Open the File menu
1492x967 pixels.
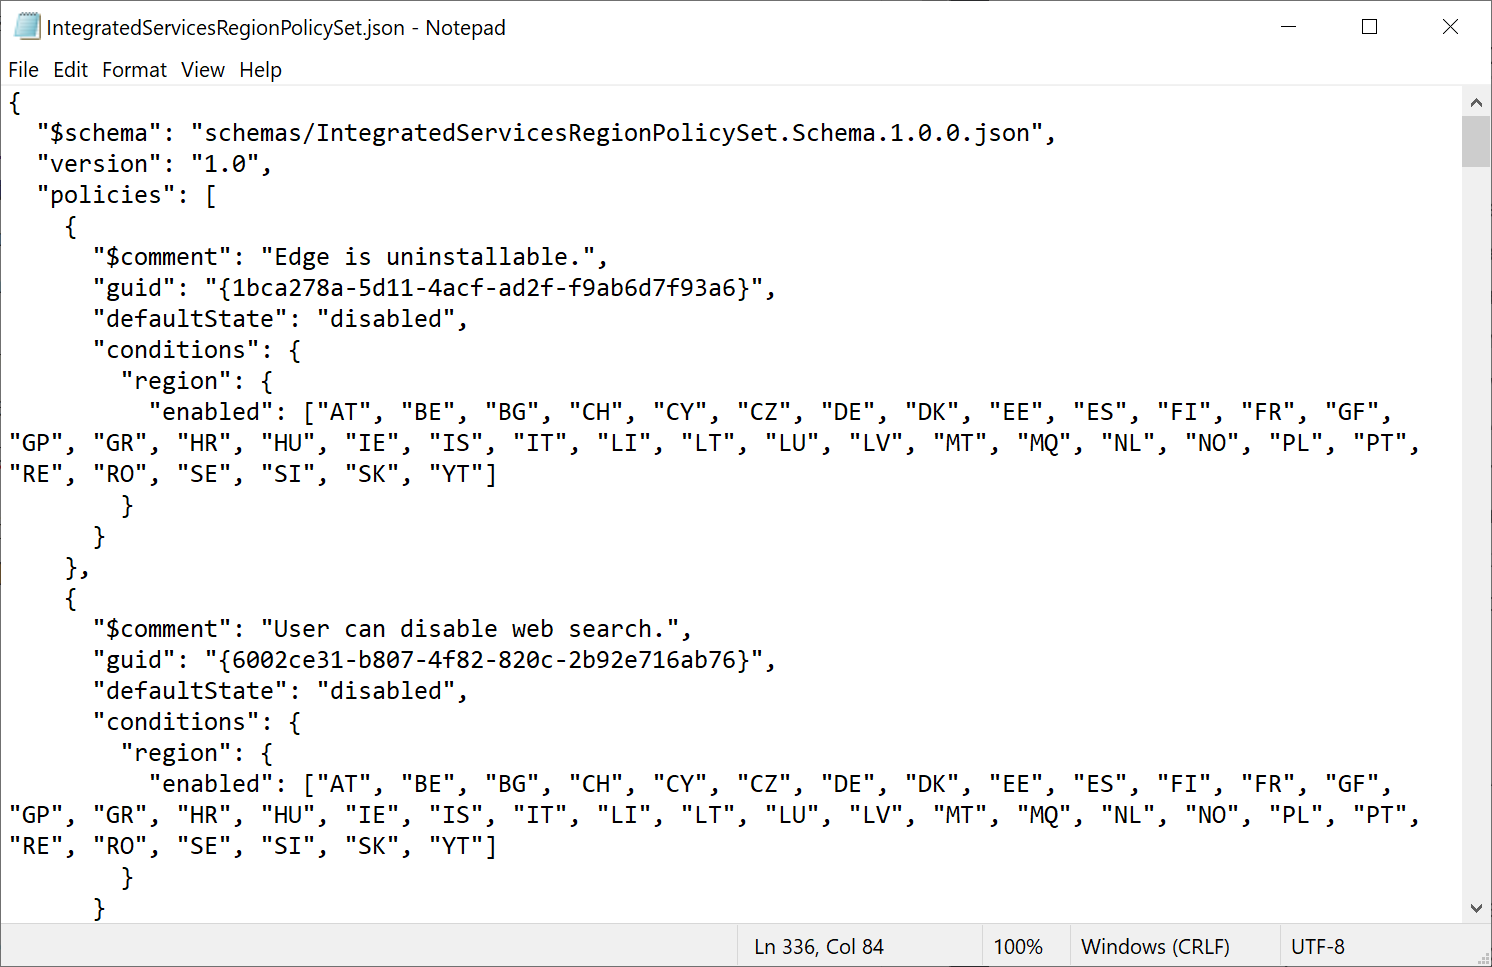23,70
